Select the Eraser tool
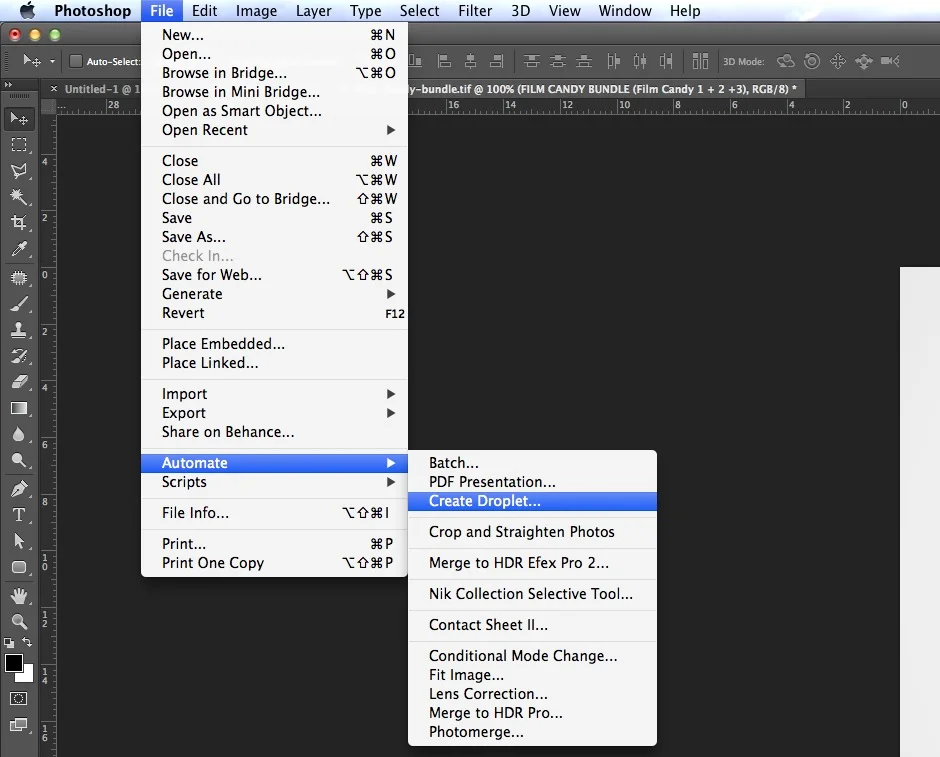The image size is (940, 757). (19, 382)
